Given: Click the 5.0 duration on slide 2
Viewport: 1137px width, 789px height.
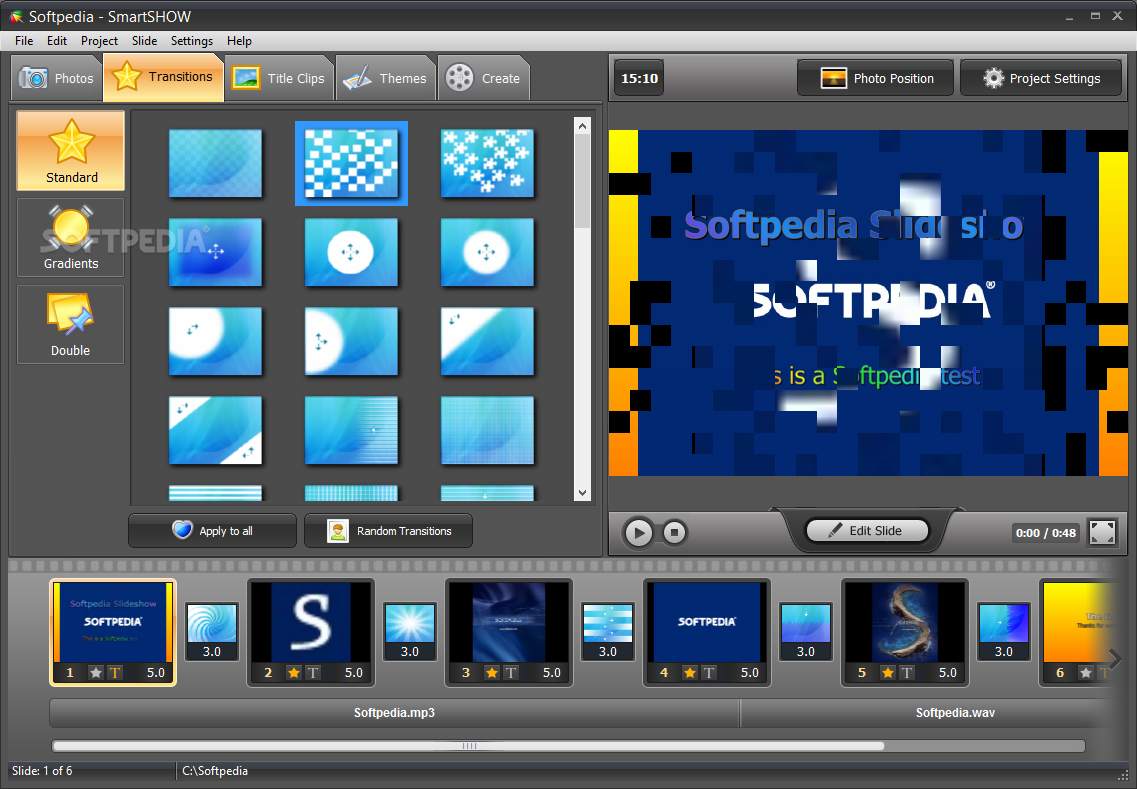Looking at the screenshot, I should click(354, 672).
